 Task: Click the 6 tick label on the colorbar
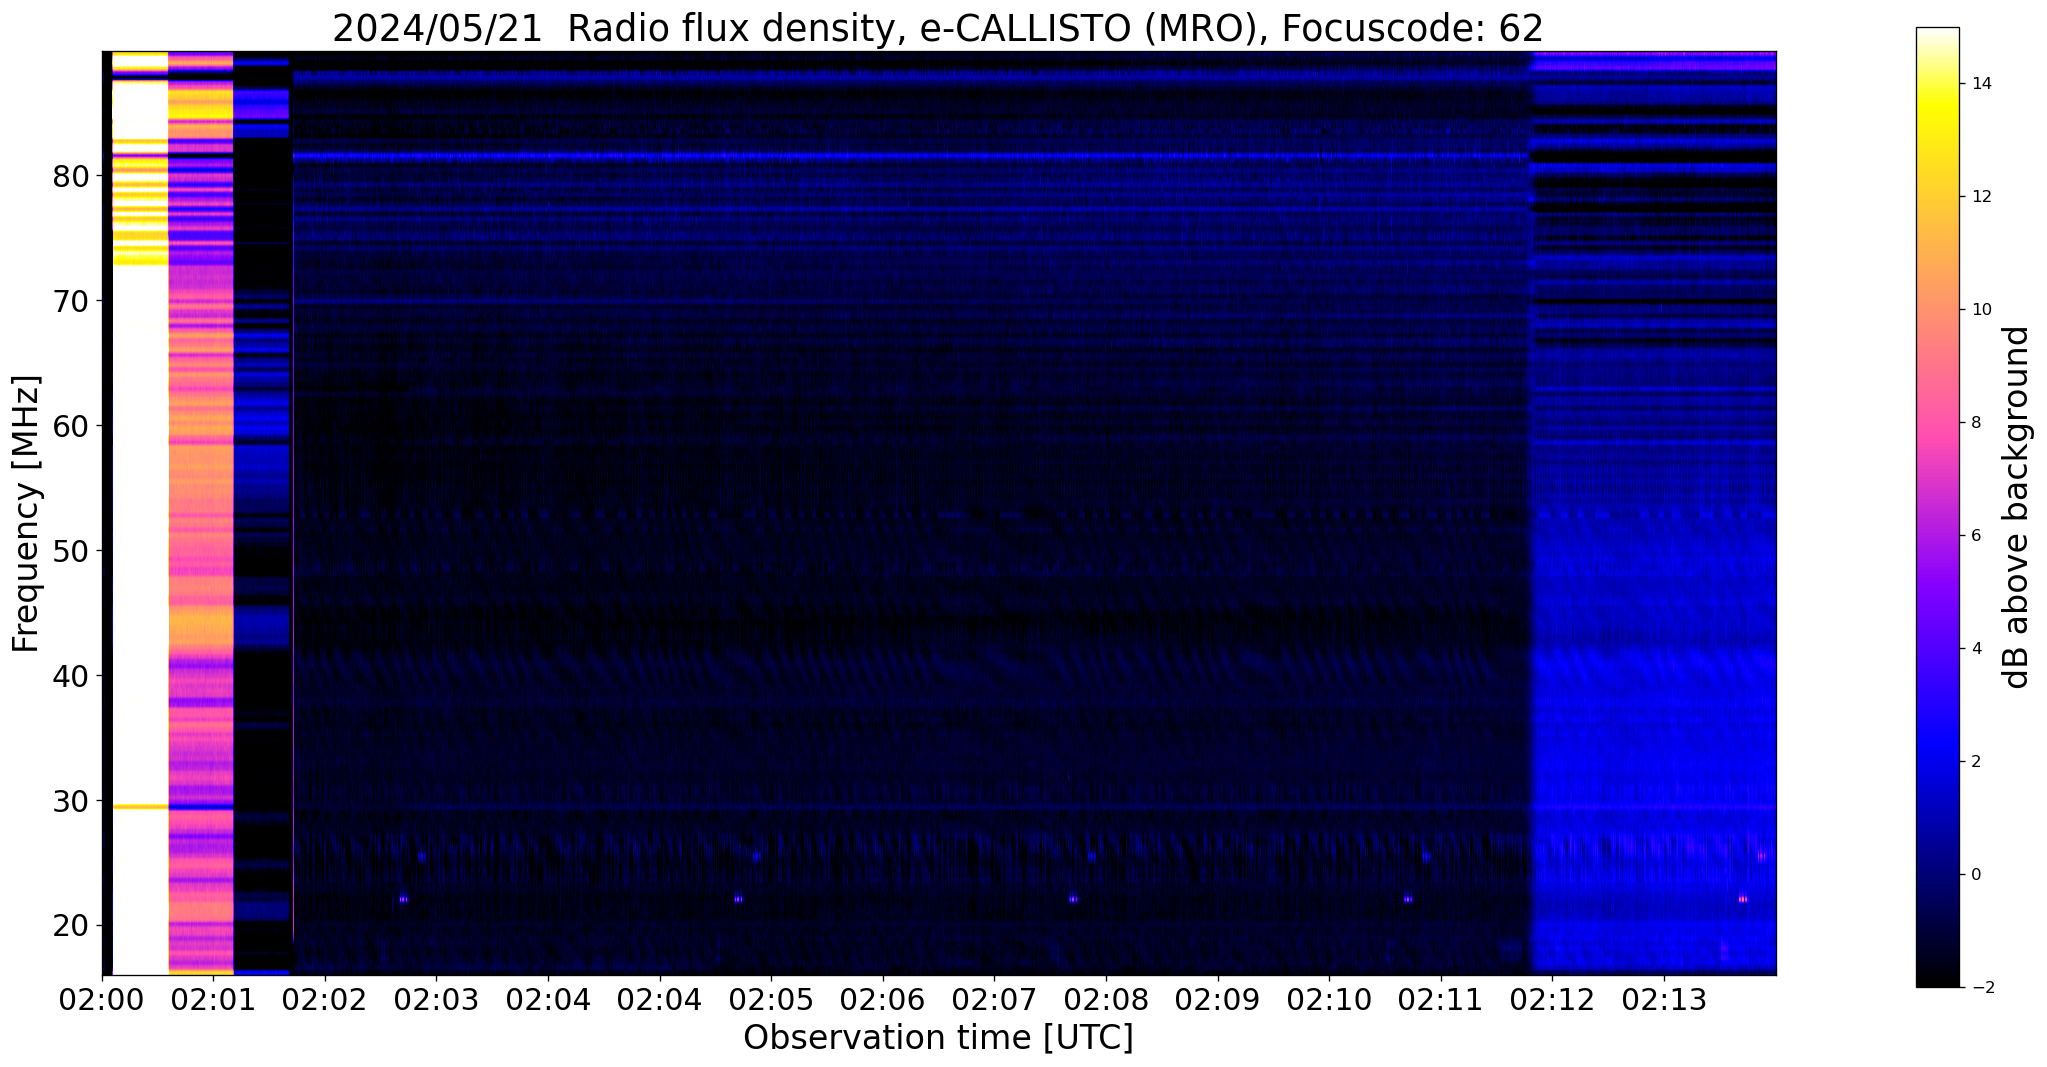click(1975, 536)
